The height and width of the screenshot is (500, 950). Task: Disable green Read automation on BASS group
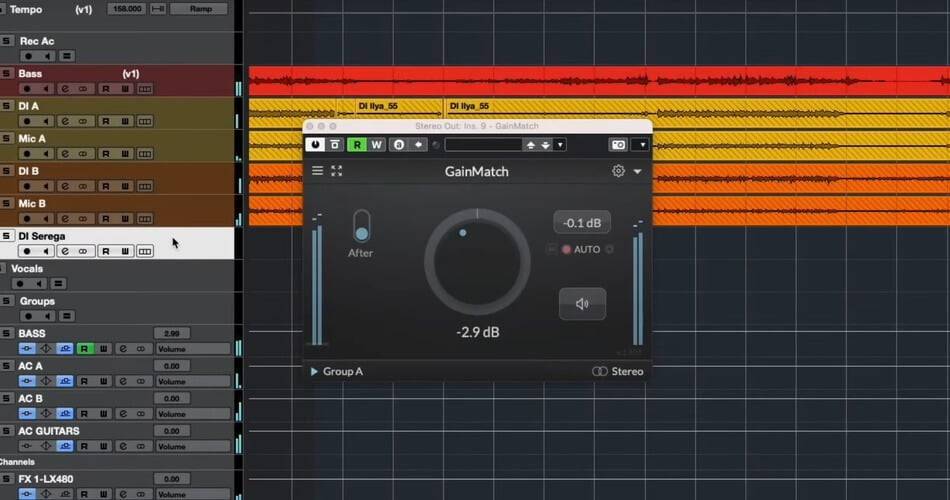(x=84, y=349)
